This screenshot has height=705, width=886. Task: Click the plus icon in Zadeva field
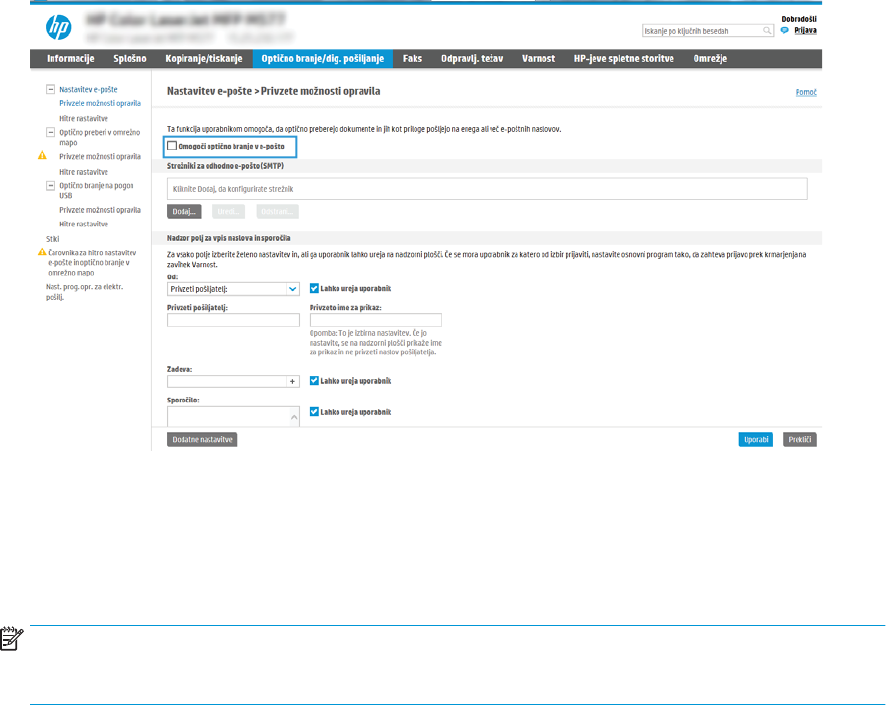click(293, 381)
